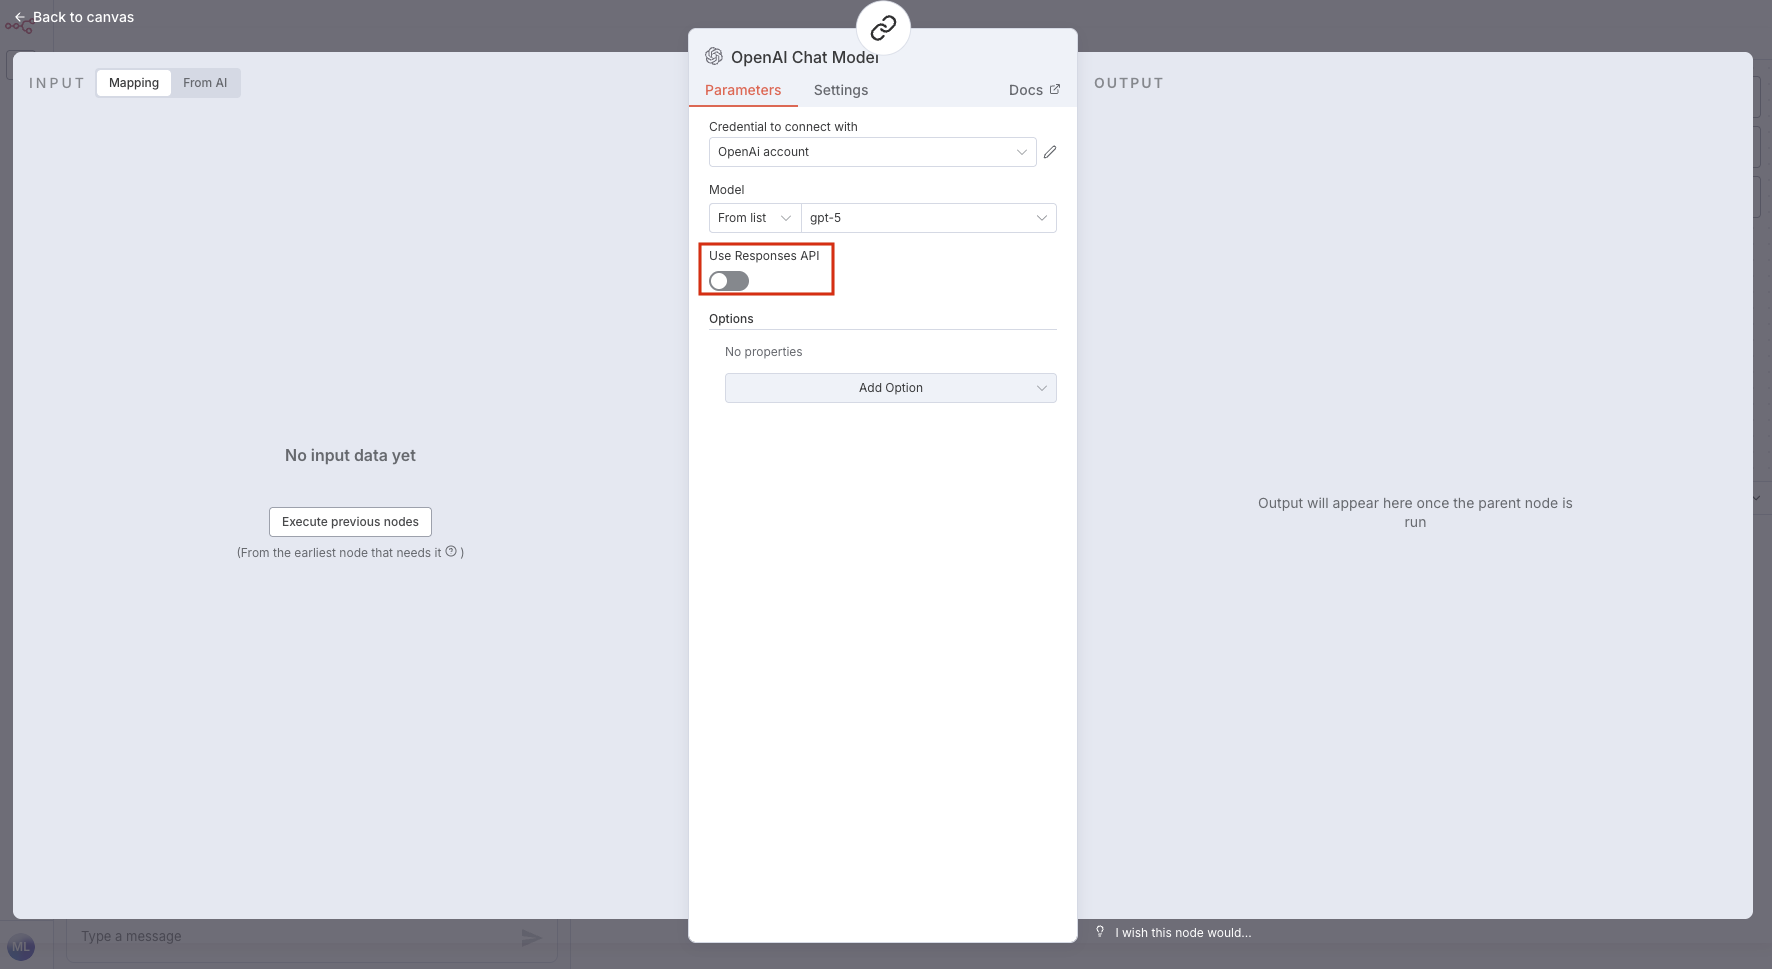Open the OpenAi account credential dropdown
Screen dimensions: 1772x969
point(871,151)
